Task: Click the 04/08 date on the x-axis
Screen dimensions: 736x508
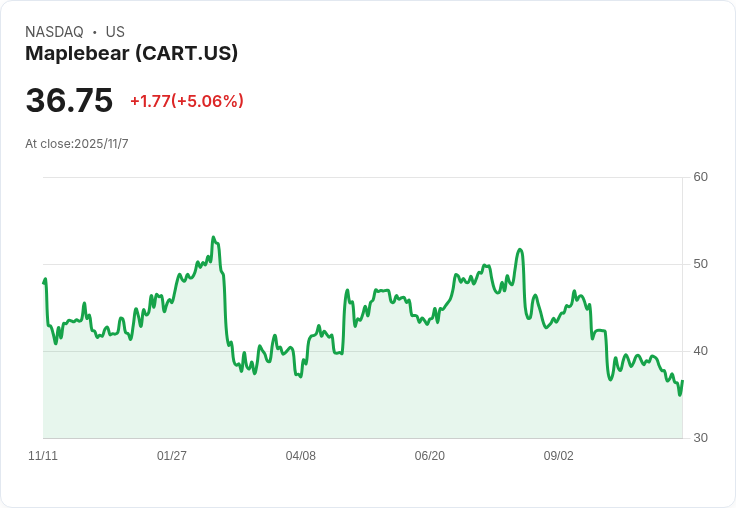Action: click(301, 456)
